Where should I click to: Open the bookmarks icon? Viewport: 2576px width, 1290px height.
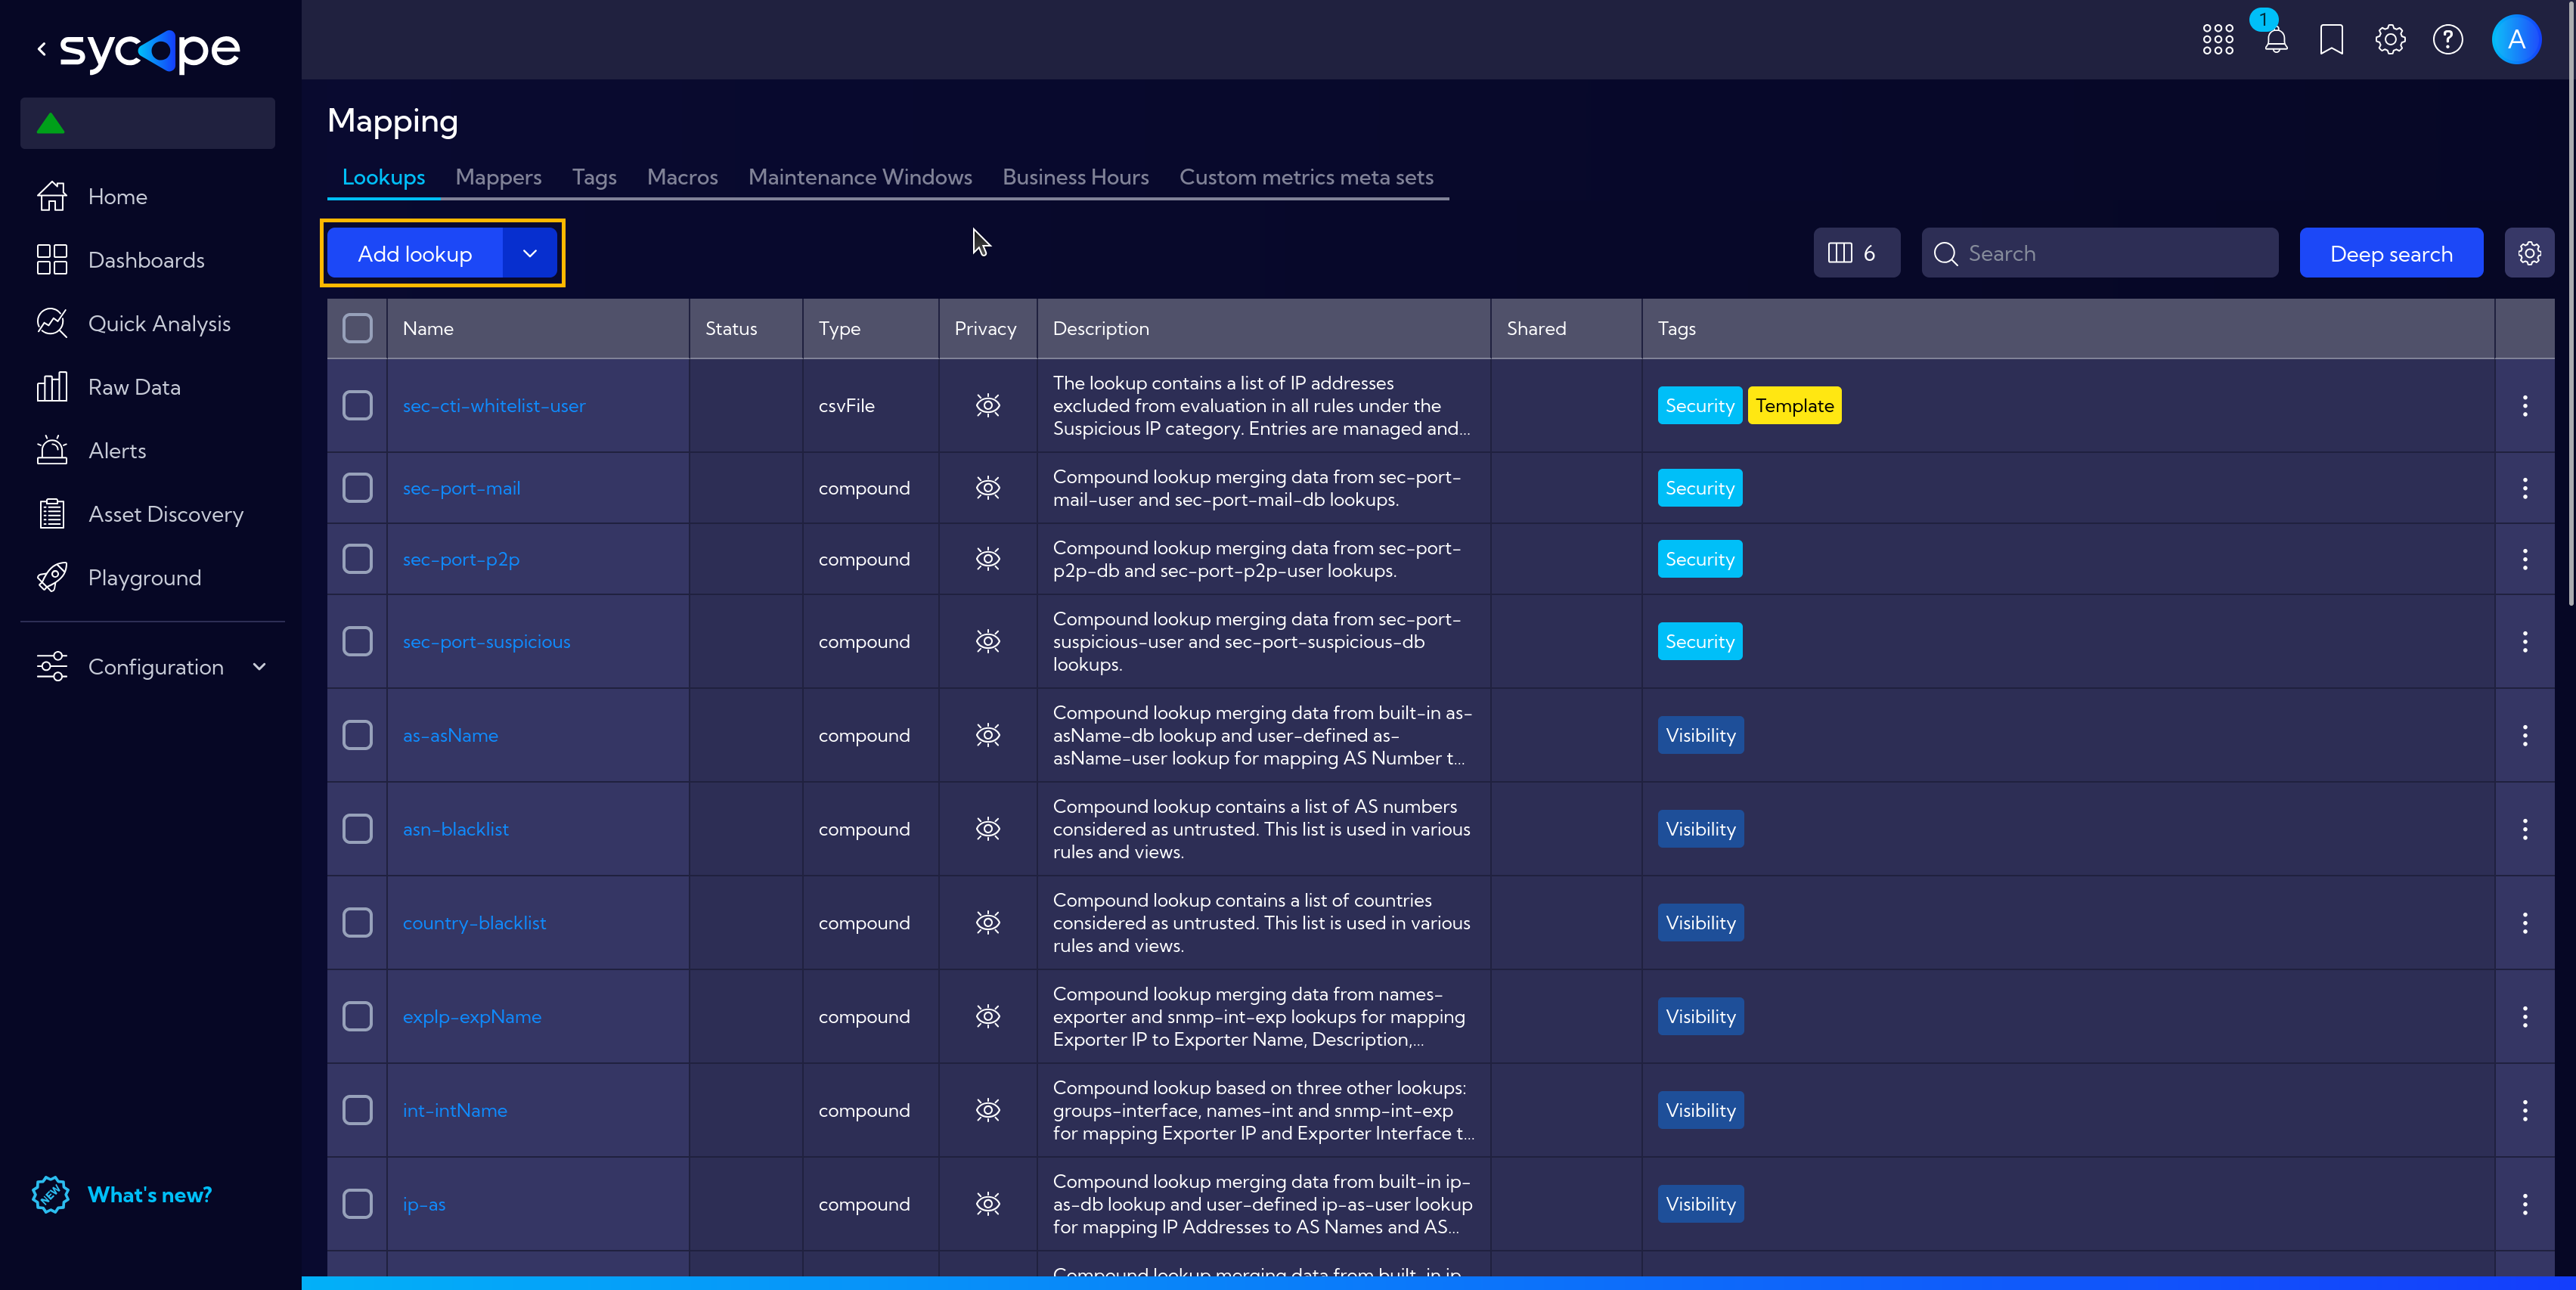(x=2331, y=40)
